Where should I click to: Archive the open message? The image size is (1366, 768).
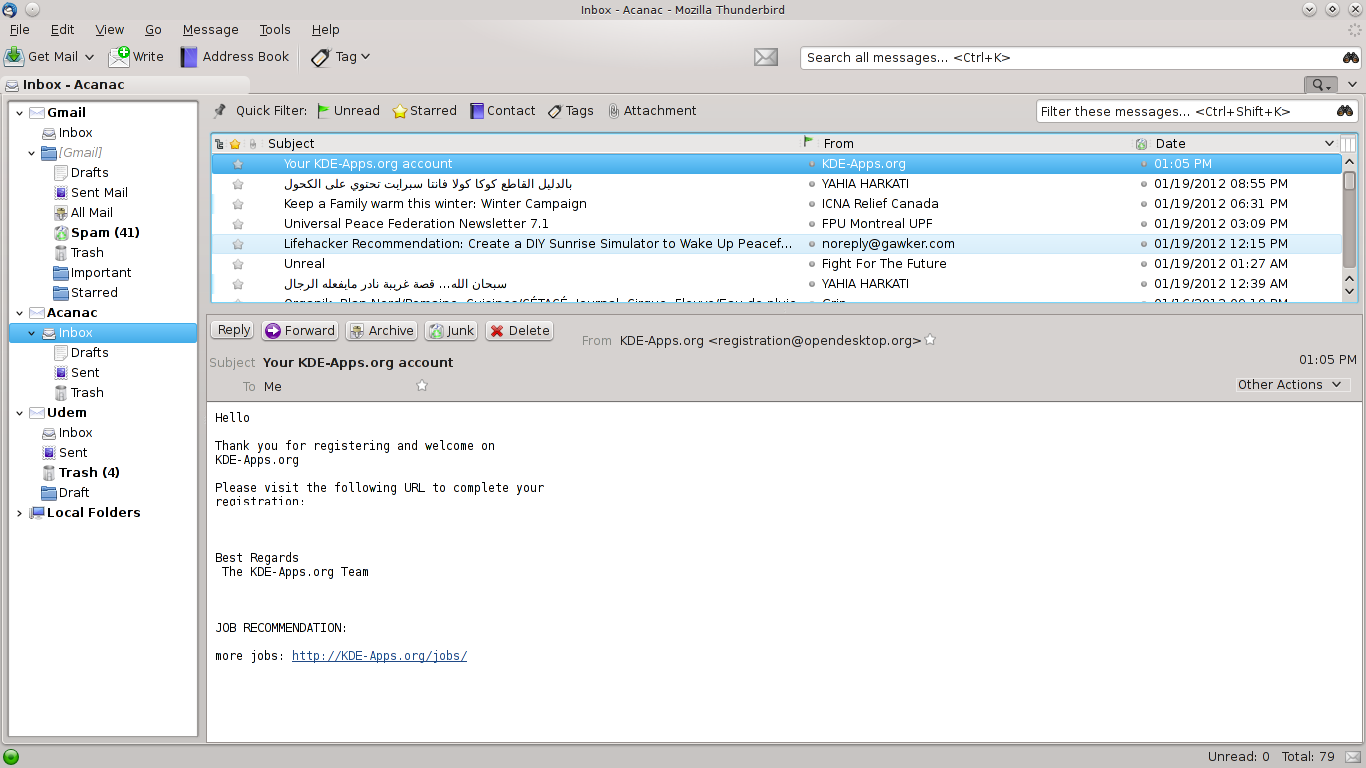tap(381, 331)
